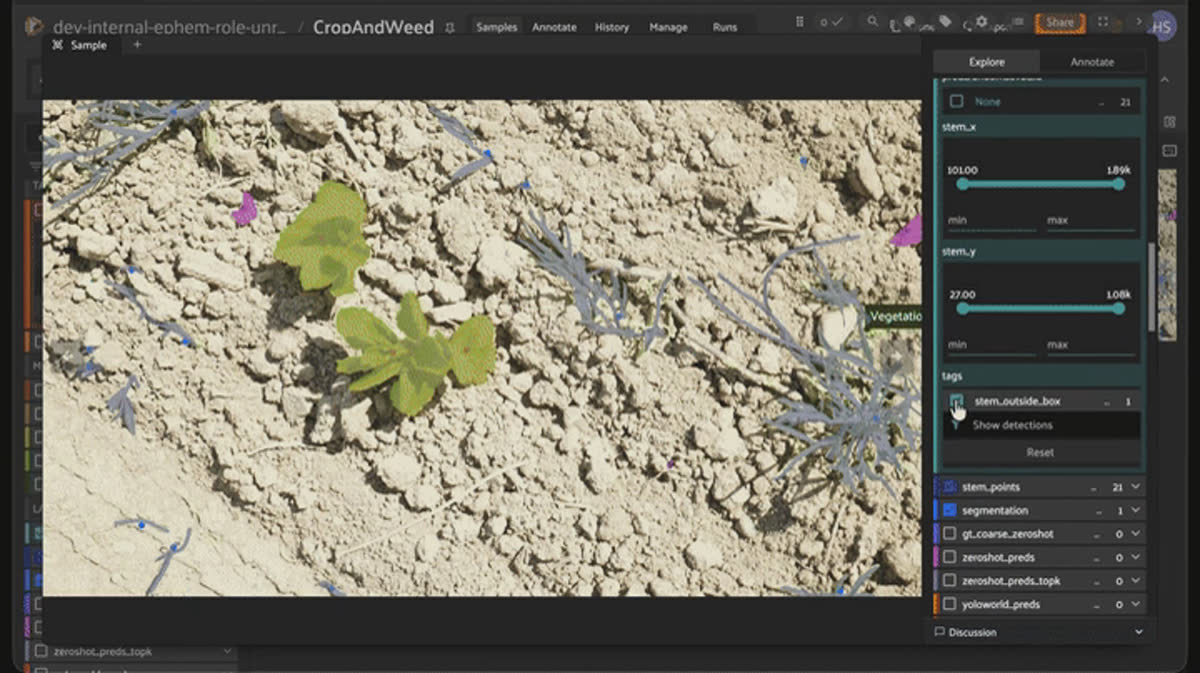
Task: Toggle zeroshot_preds_topk checkbox in background left sidebar
Action: pos(41,651)
